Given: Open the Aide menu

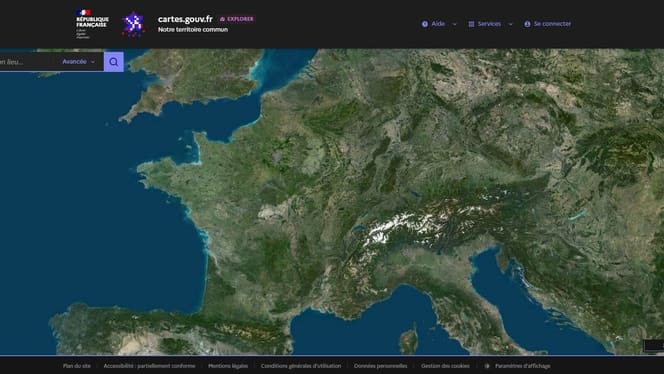Looking at the screenshot, I should coord(440,24).
